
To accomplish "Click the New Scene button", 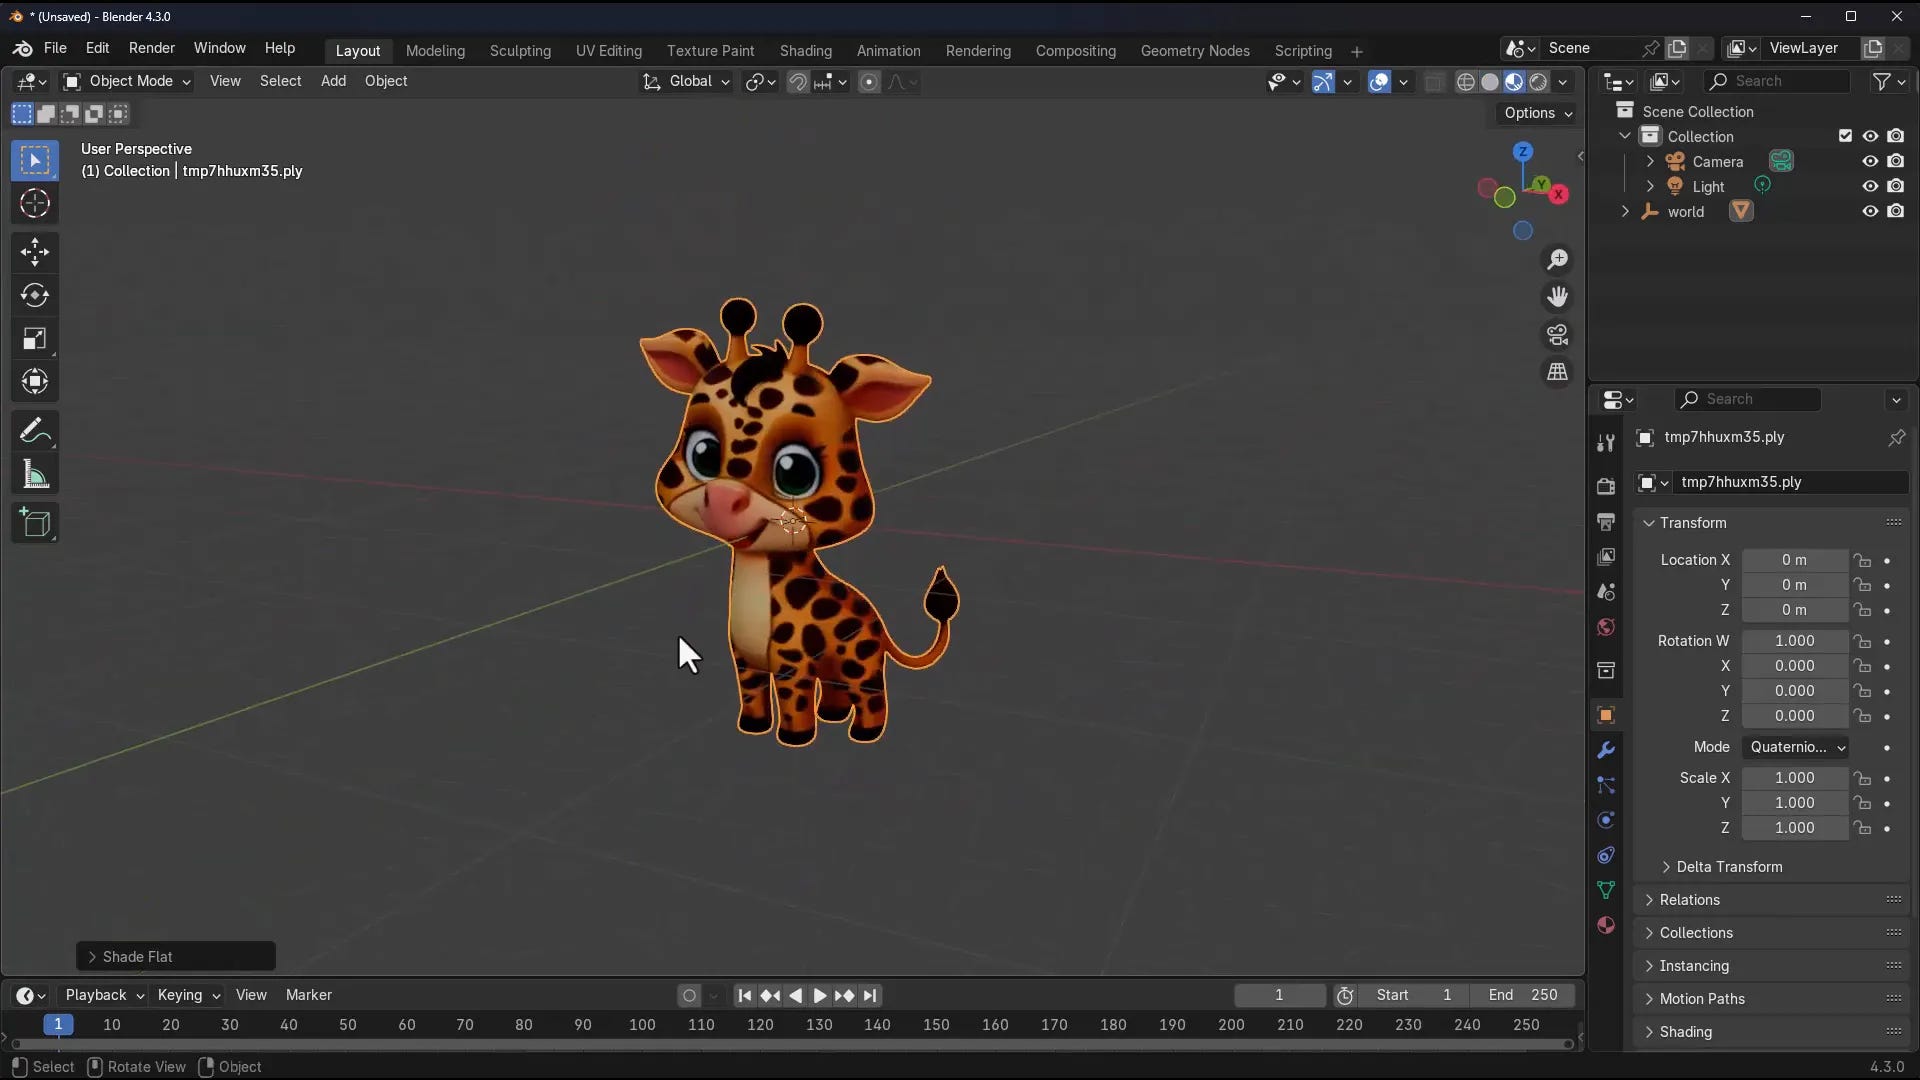I will 1678,48.
